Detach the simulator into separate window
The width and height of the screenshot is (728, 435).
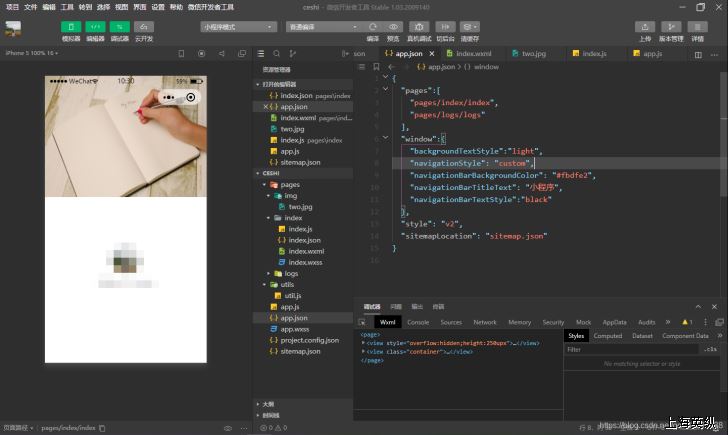242,53
